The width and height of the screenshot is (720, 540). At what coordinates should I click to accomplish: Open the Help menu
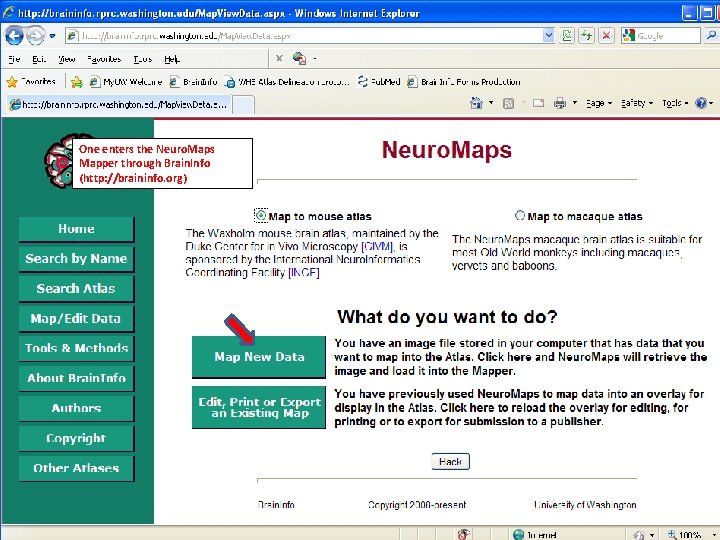tap(172, 59)
